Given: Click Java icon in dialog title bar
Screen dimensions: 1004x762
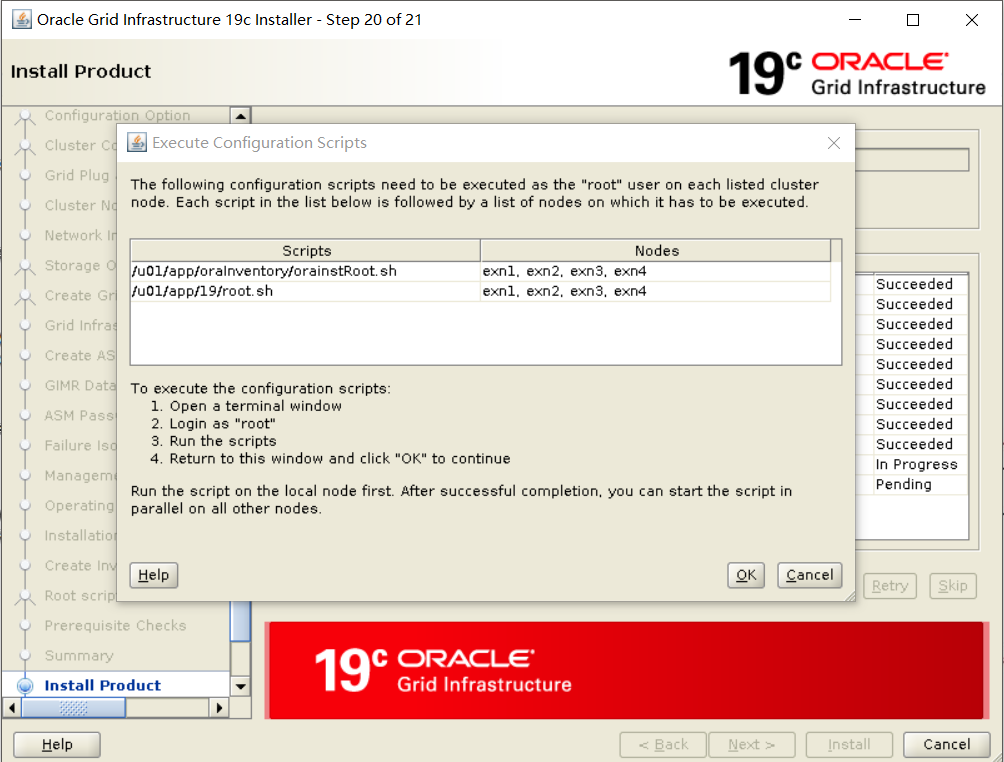Looking at the screenshot, I should (136, 142).
